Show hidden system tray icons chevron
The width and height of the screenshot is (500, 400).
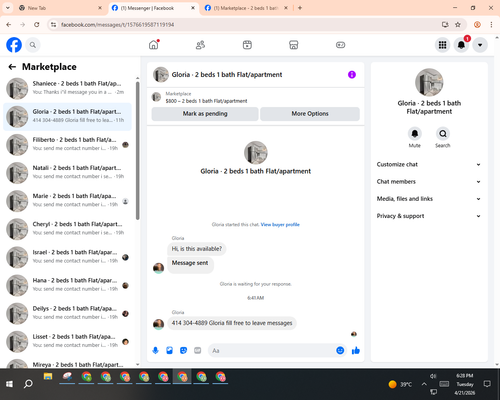424,384
